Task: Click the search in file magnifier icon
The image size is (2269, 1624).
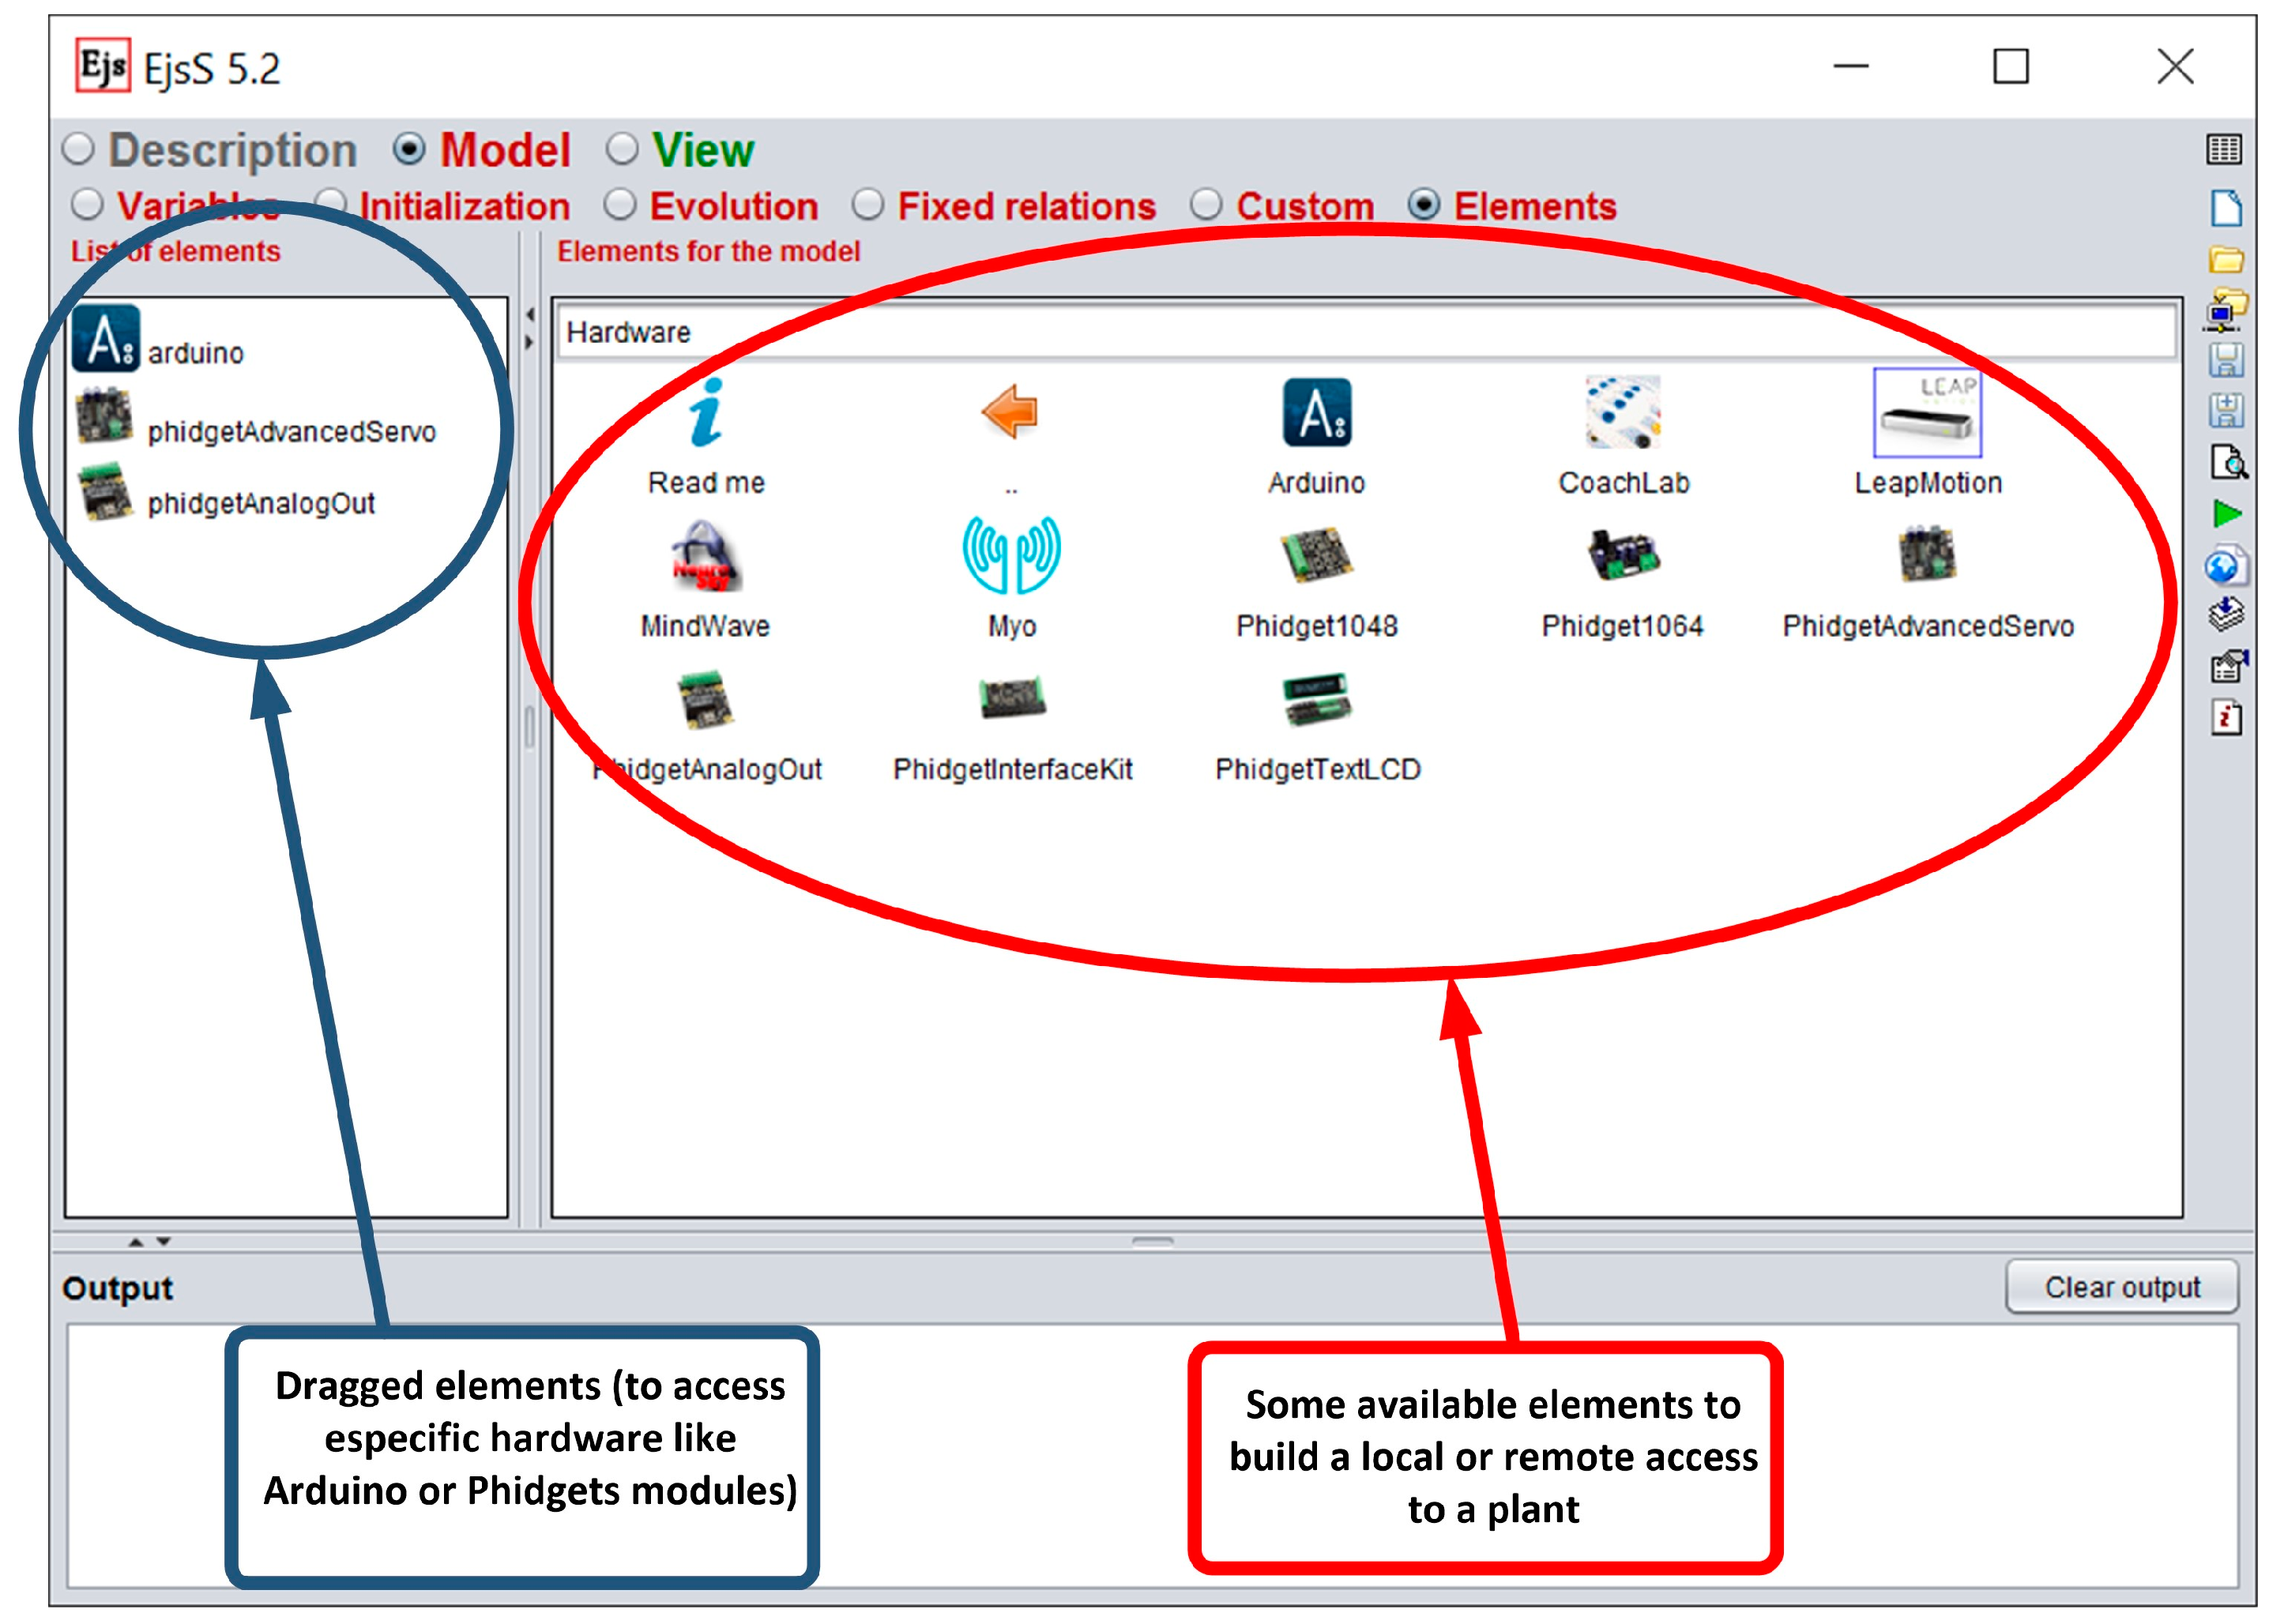Action: tap(2227, 463)
